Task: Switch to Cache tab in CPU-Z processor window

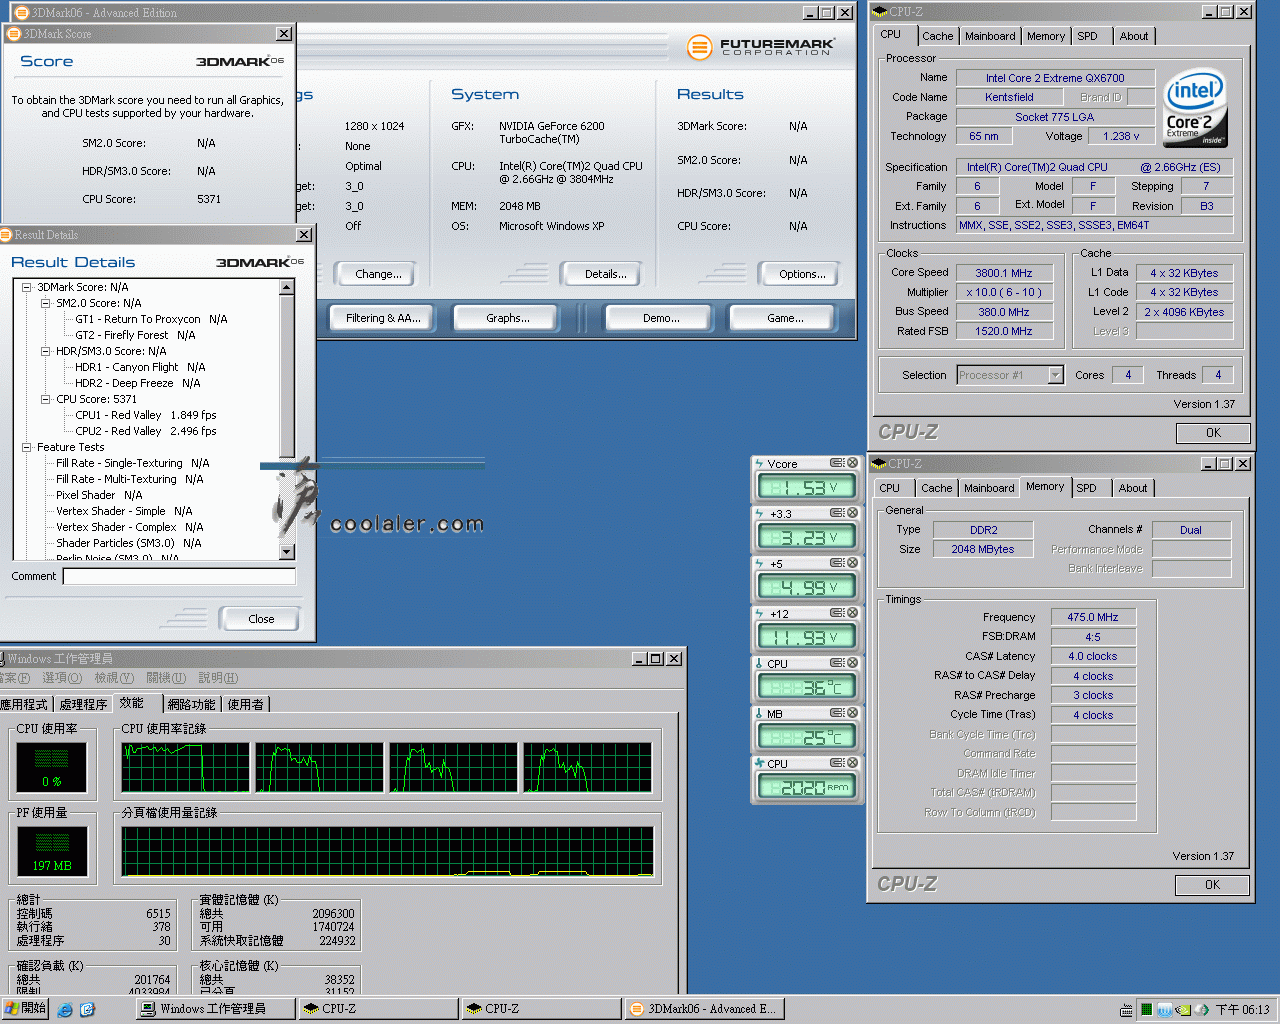Action: (x=937, y=36)
